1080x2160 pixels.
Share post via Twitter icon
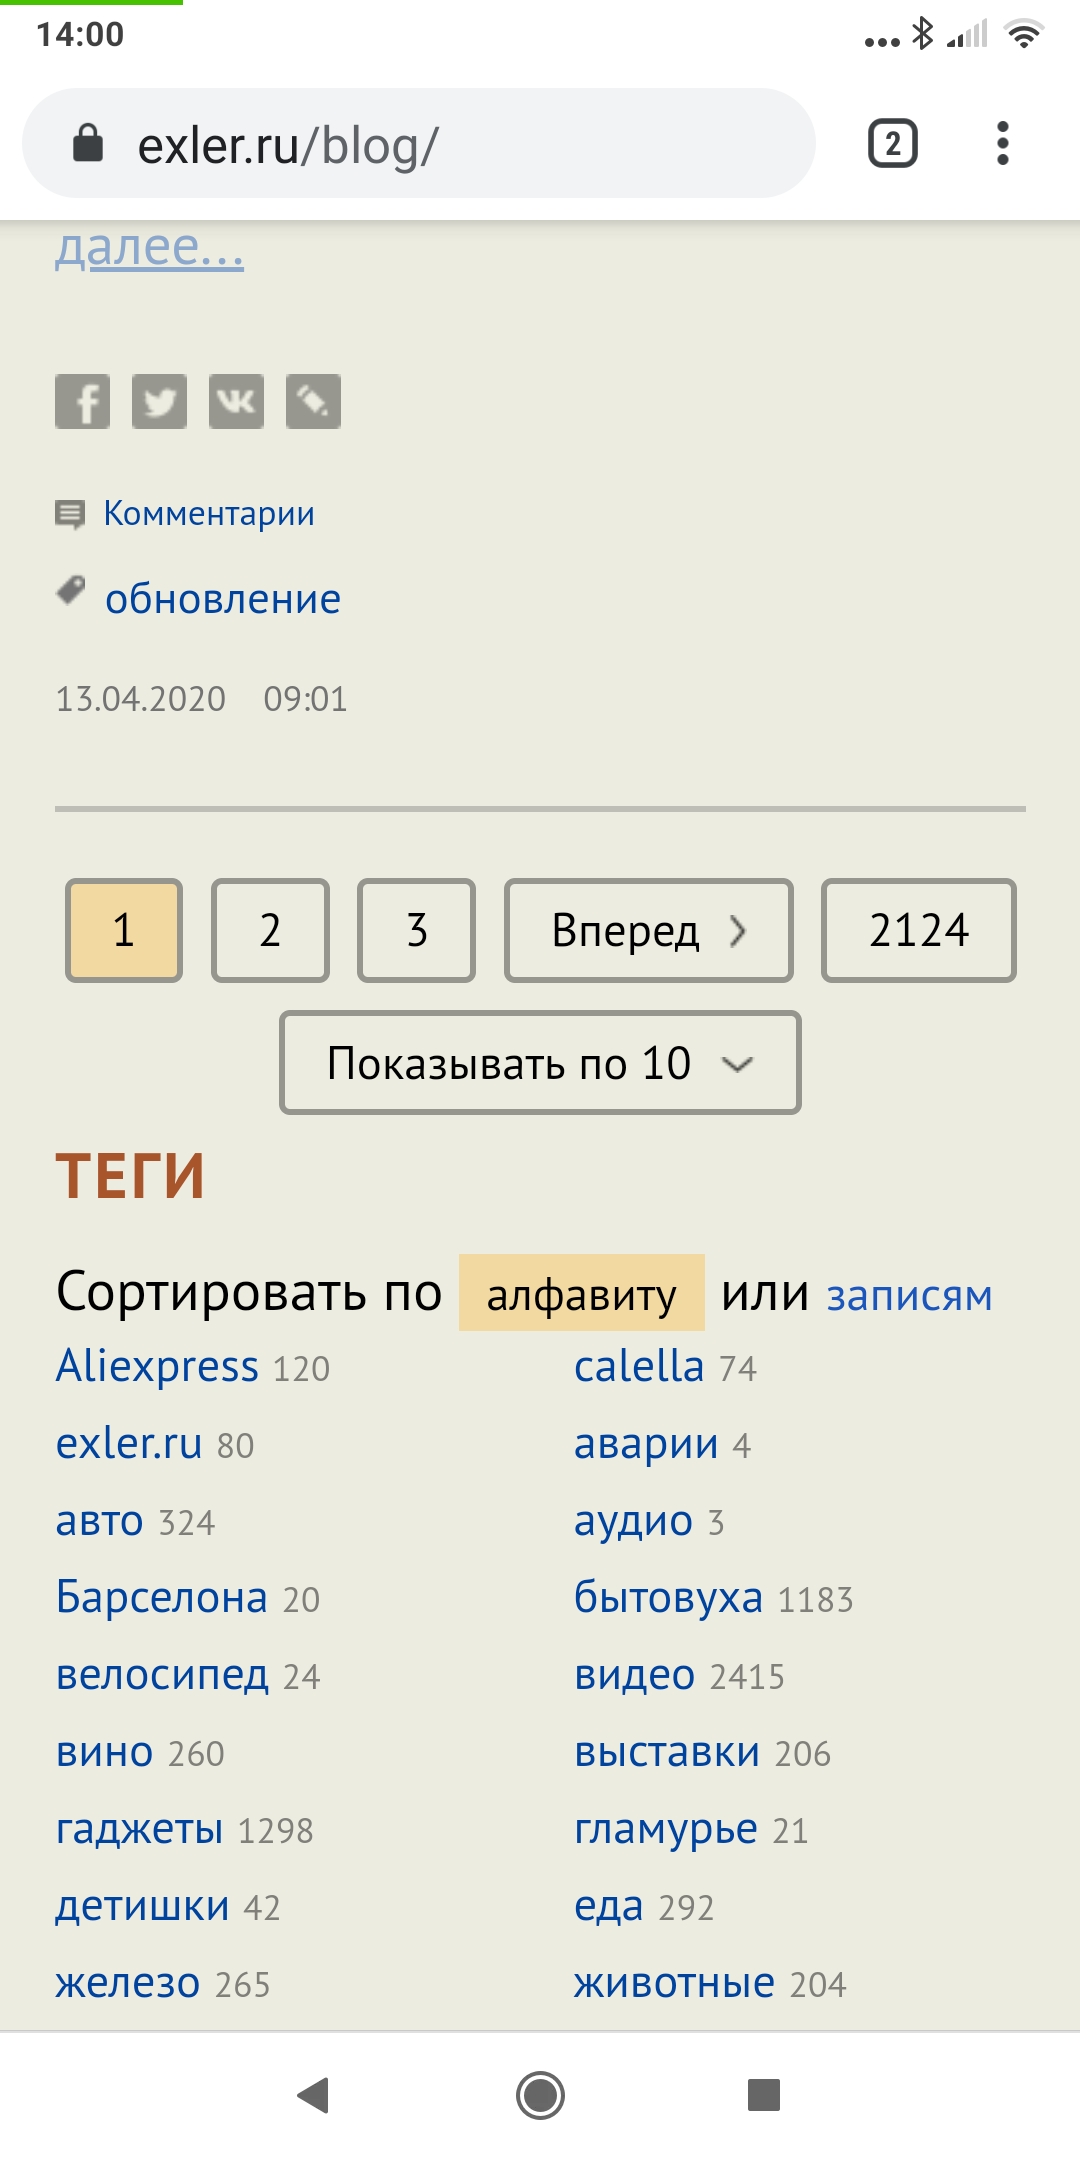coord(159,402)
